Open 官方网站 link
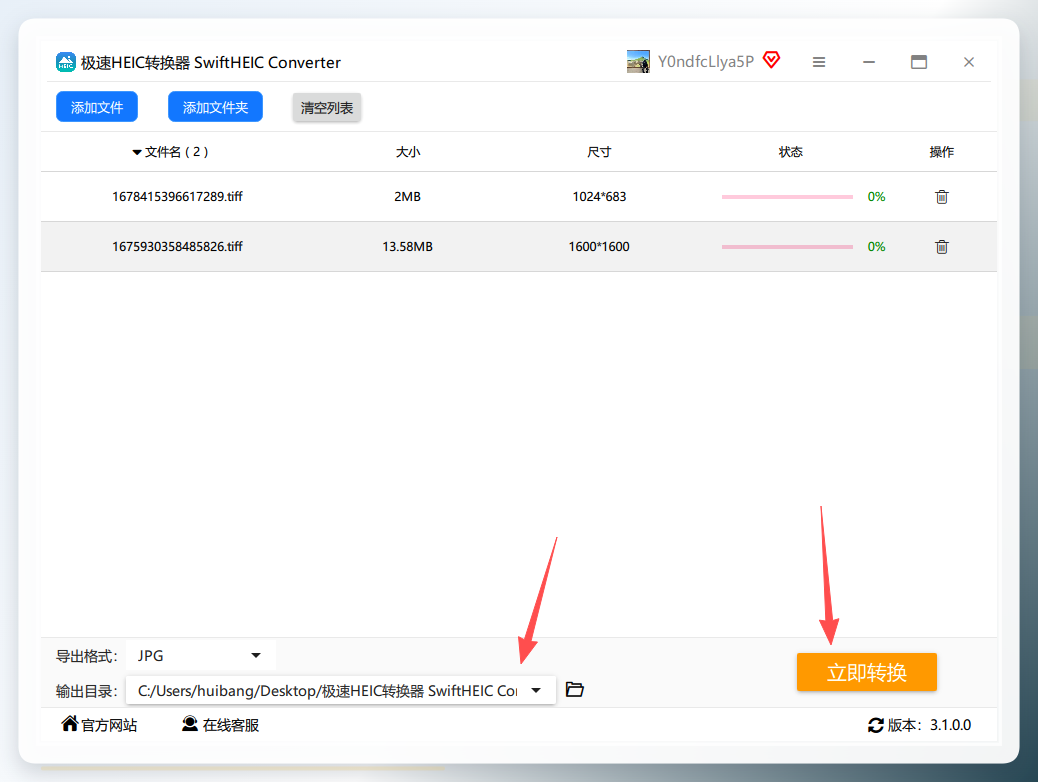The width and height of the screenshot is (1038, 782). click(x=109, y=725)
